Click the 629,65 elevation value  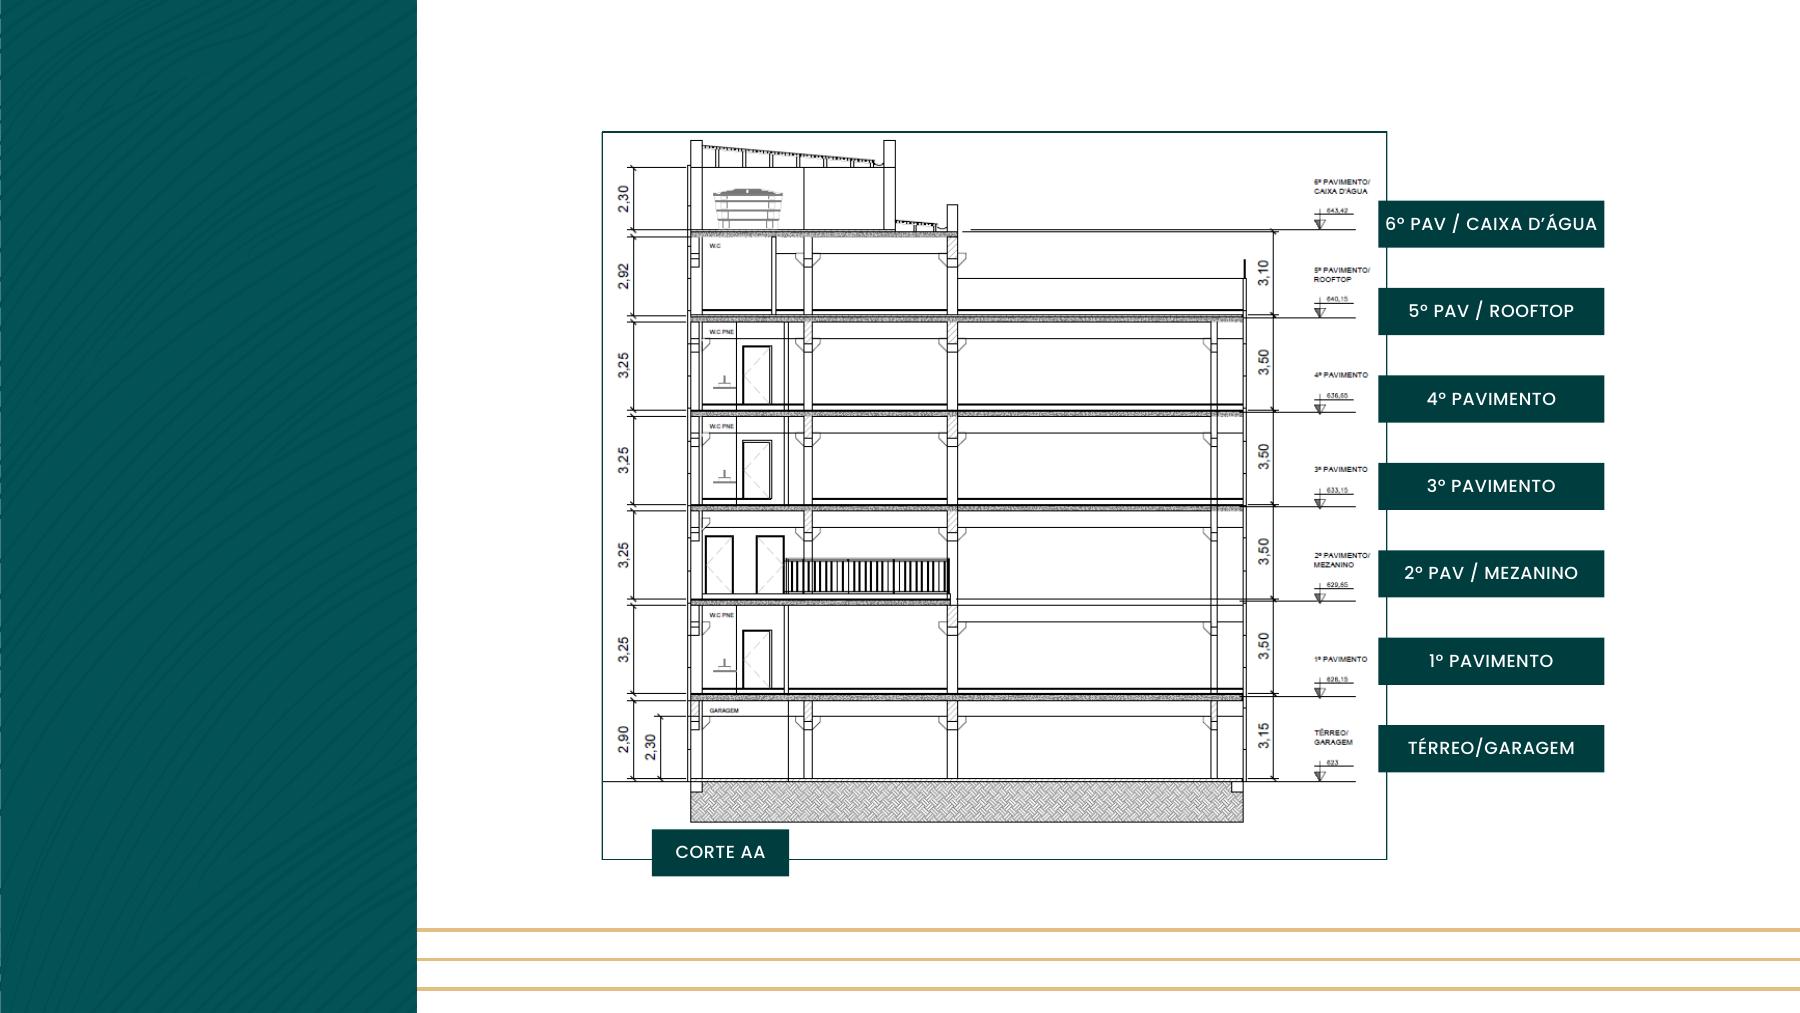1337,585
